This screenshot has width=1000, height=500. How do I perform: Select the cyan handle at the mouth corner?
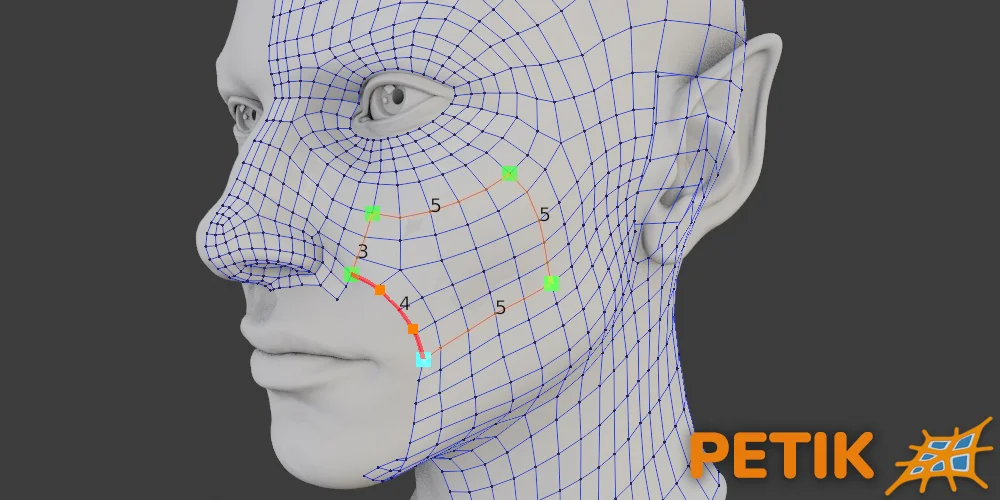pyautogui.click(x=423, y=359)
